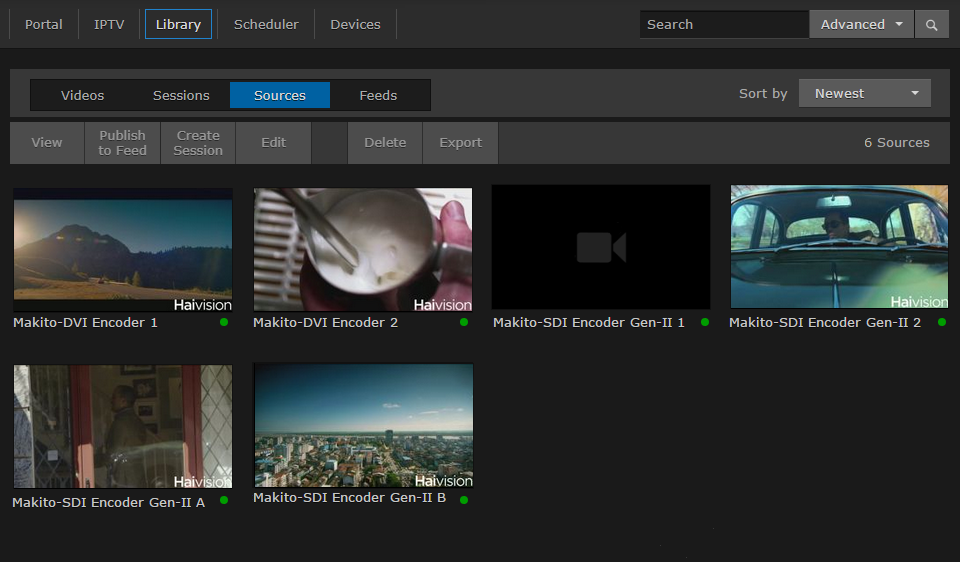
Task: Click the Create Session button
Action: [x=198, y=143]
